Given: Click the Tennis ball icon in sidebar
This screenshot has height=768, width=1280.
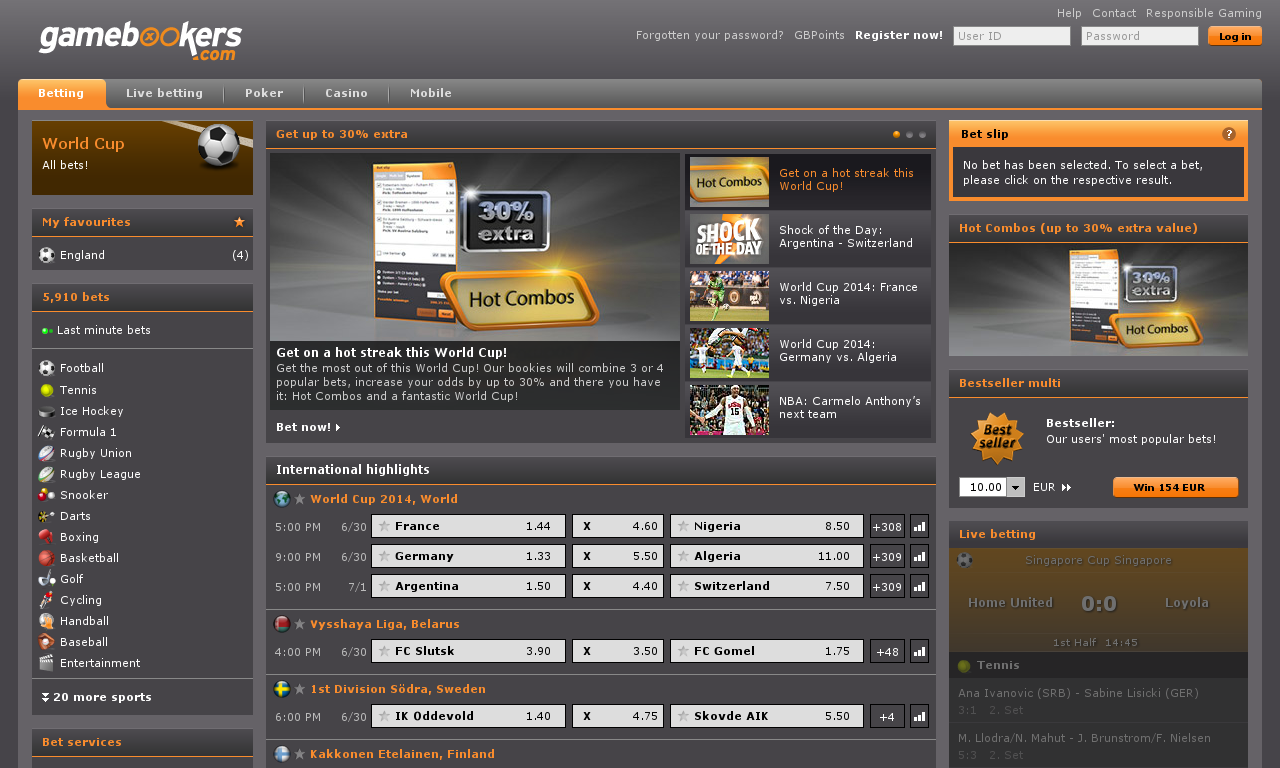Looking at the screenshot, I should pyautogui.click(x=47, y=390).
